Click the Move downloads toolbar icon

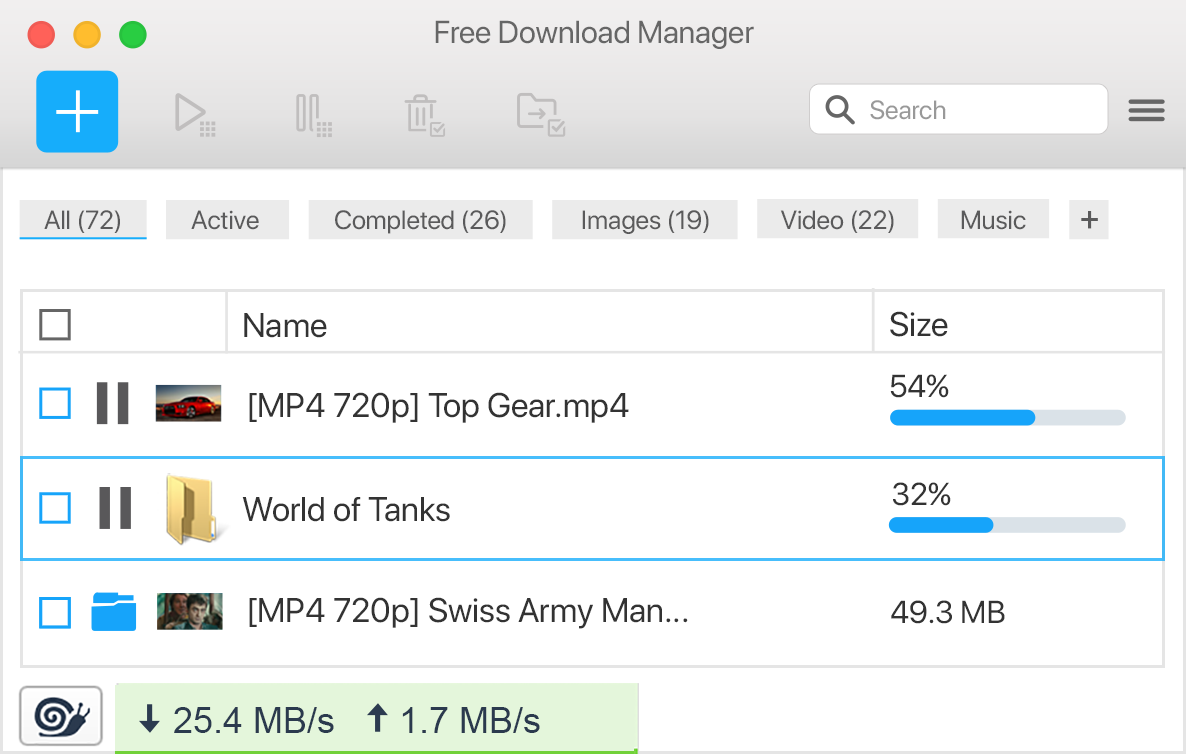click(x=539, y=111)
